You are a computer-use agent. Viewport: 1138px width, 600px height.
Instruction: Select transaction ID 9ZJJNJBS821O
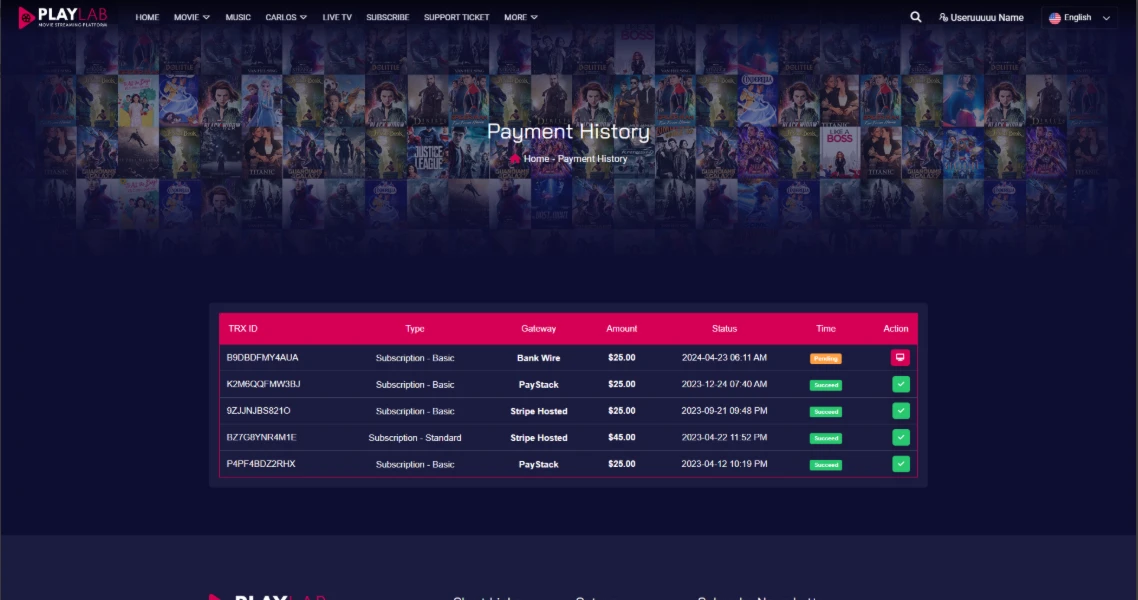[x=258, y=411]
